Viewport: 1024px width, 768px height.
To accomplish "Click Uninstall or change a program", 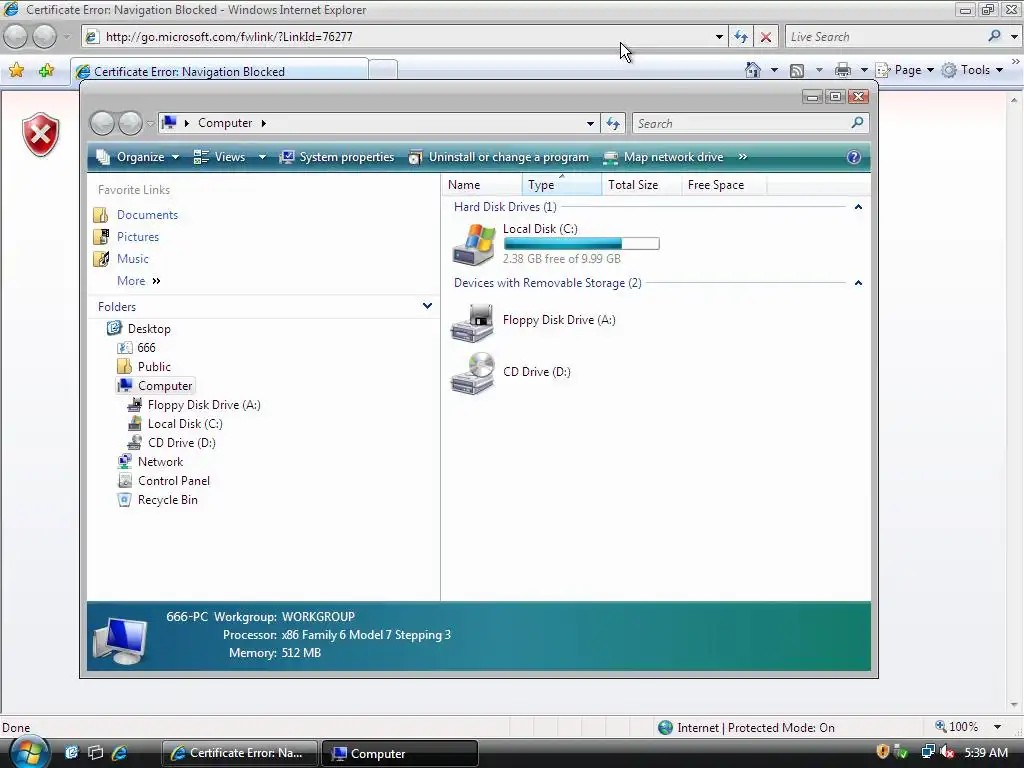I will pyautogui.click(x=499, y=157).
